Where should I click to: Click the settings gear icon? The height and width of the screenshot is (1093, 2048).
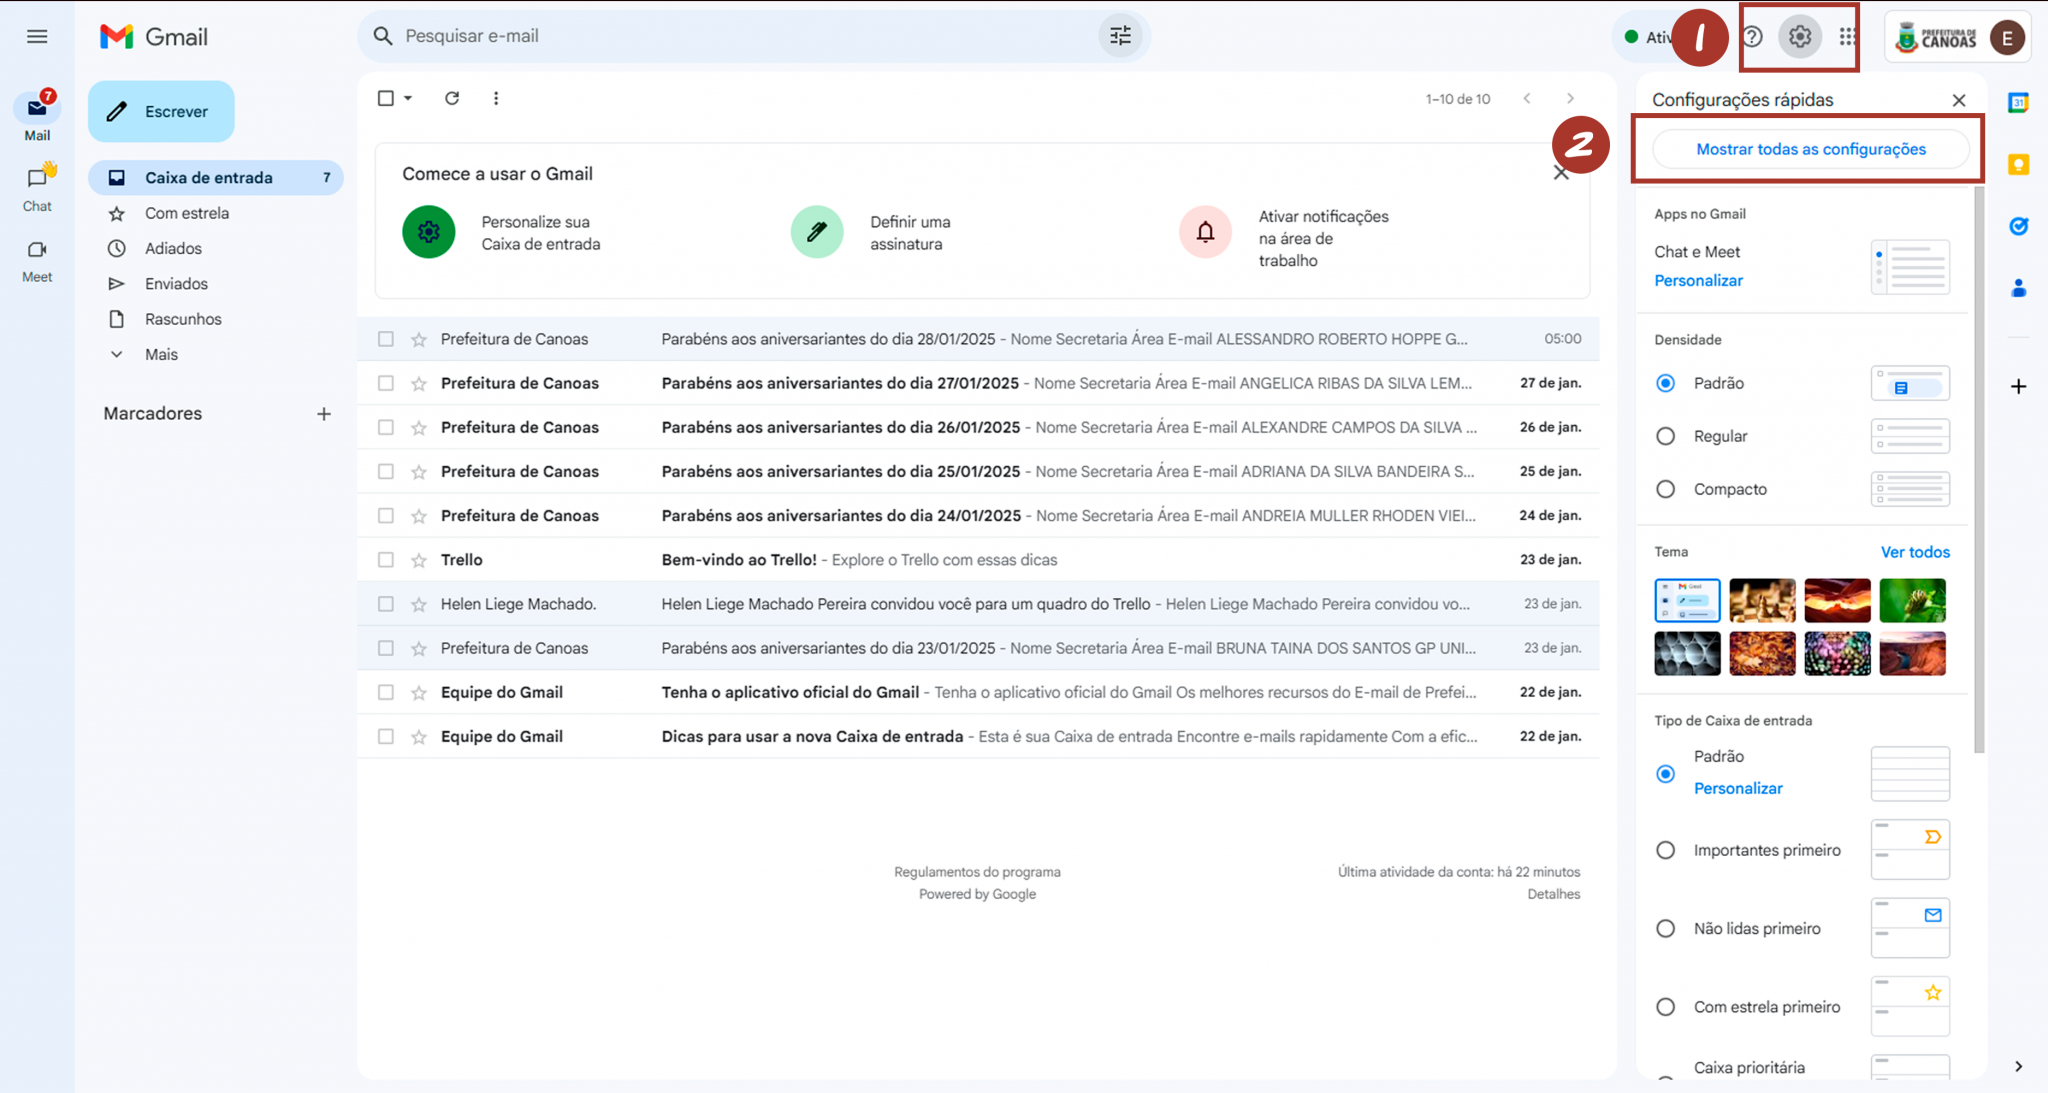pos(1800,37)
